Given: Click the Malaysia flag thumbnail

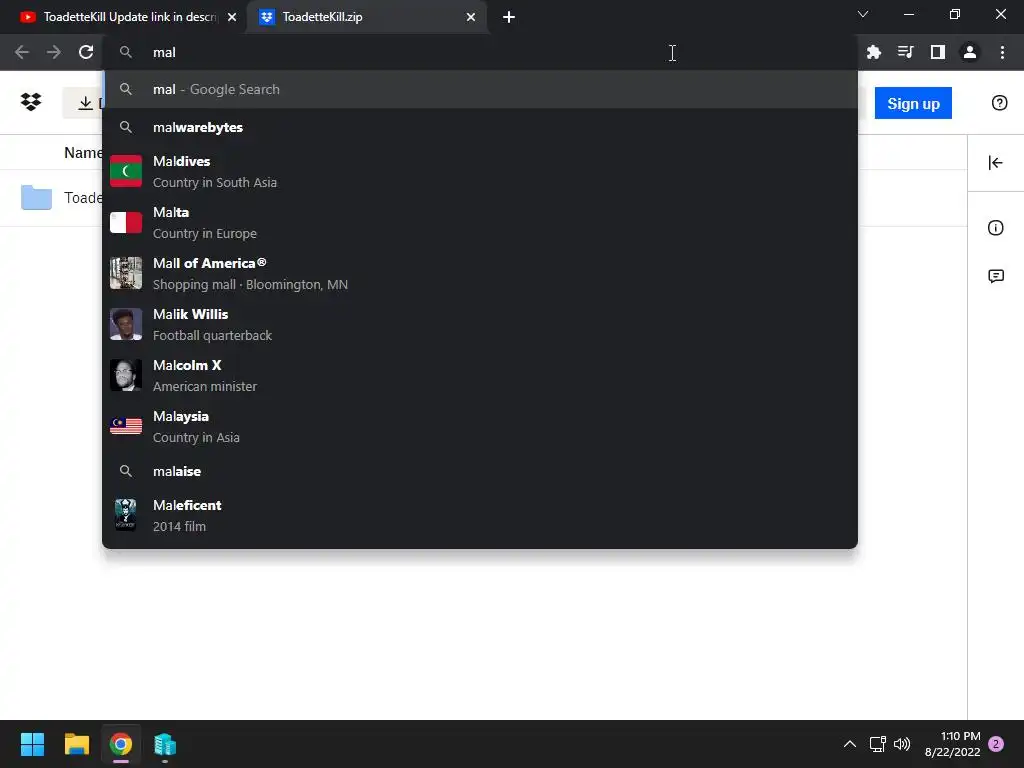Looking at the screenshot, I should (125, 426).
